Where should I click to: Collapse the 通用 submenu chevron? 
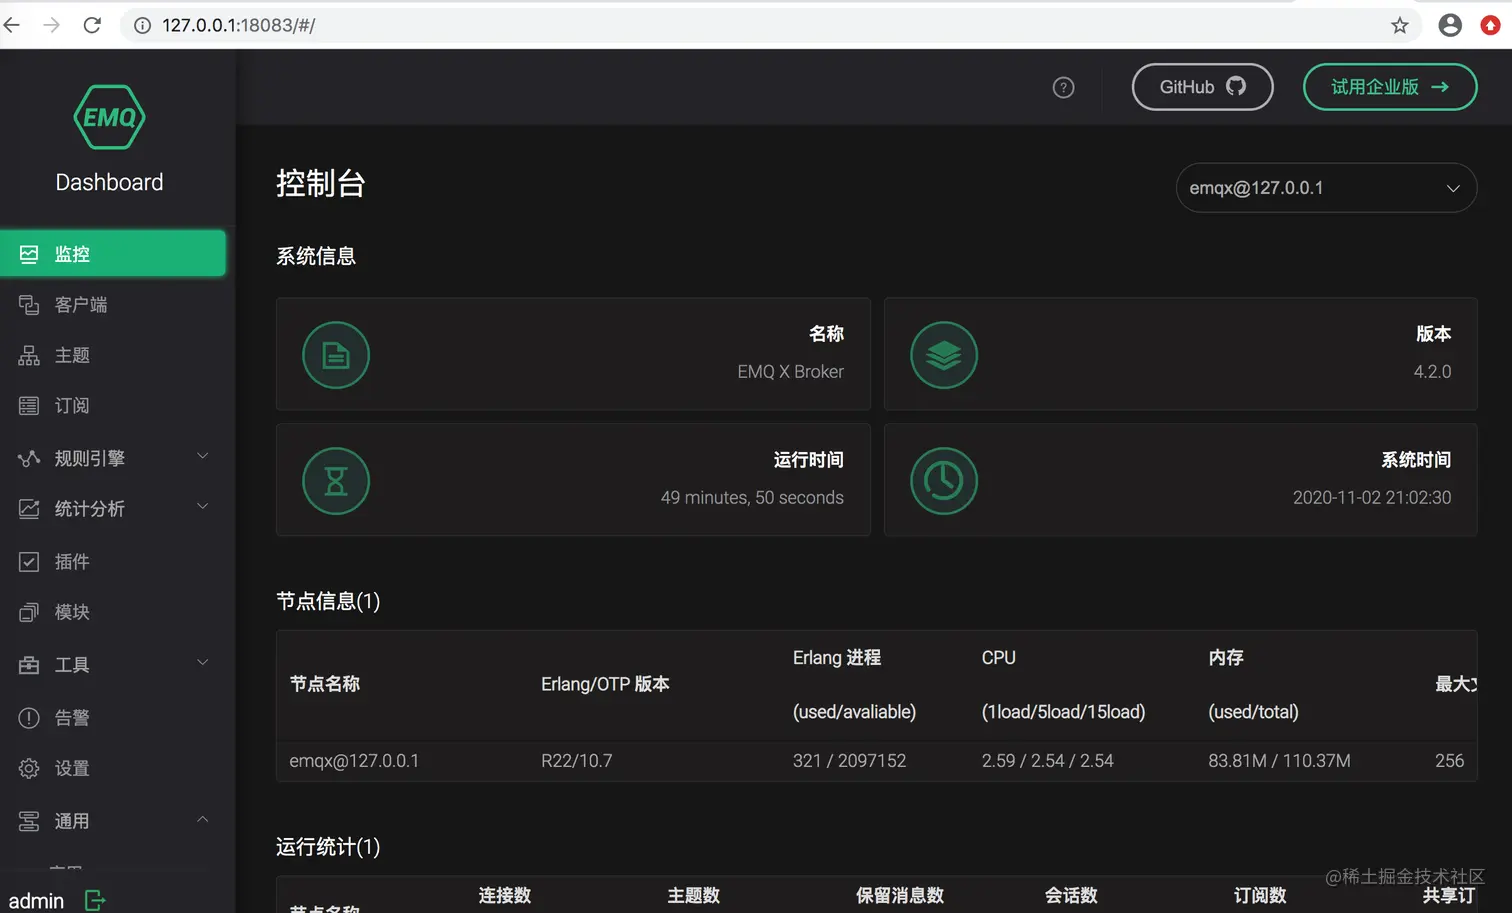pyautogui.click(x=203, y=819)
